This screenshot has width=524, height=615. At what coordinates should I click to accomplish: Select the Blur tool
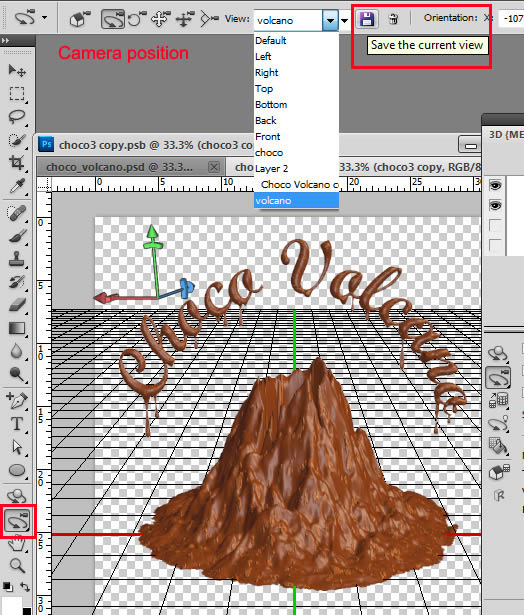17,351
